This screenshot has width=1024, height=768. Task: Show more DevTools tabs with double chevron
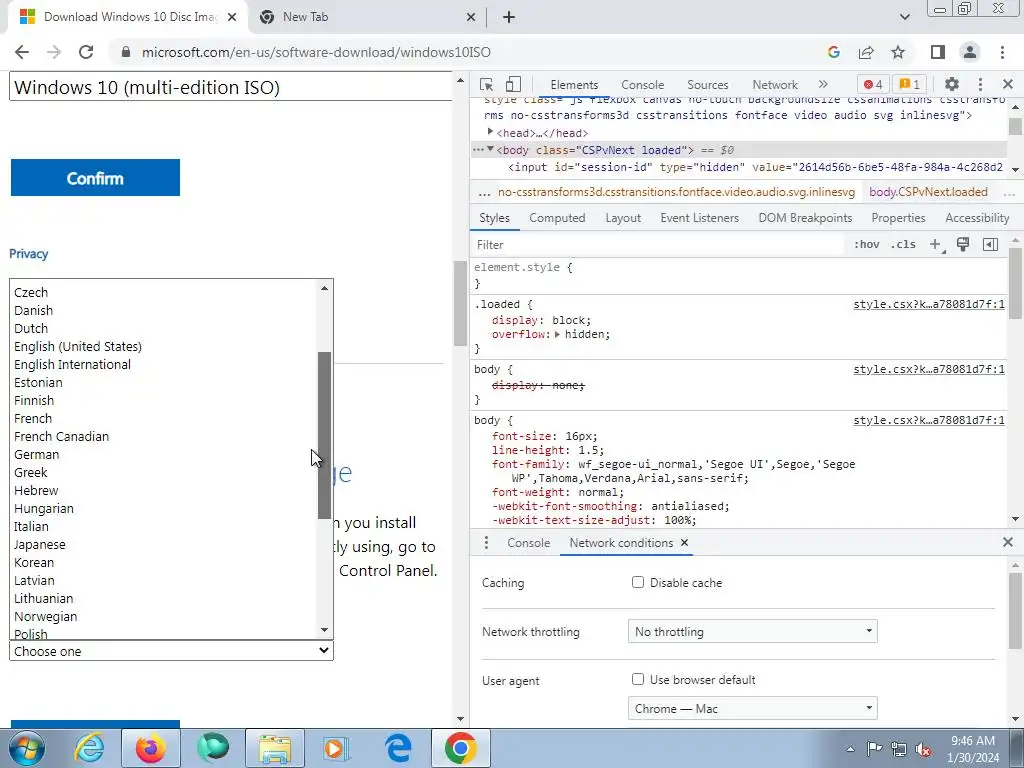click(823, 84)
